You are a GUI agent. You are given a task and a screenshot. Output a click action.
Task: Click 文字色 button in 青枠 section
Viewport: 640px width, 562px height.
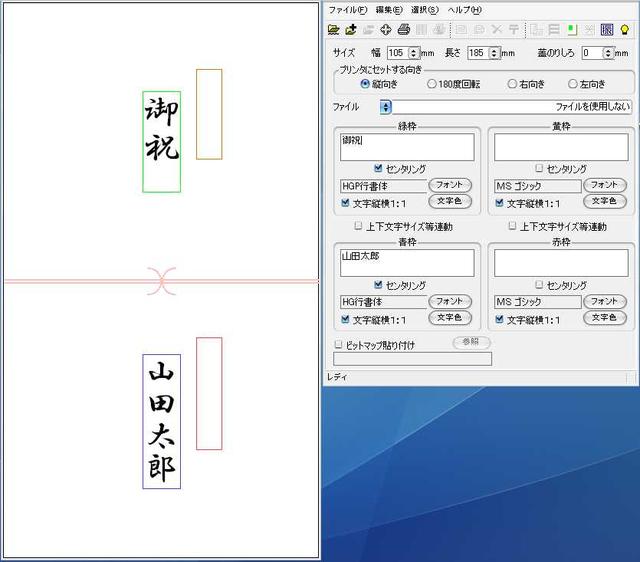coord(450,318)
